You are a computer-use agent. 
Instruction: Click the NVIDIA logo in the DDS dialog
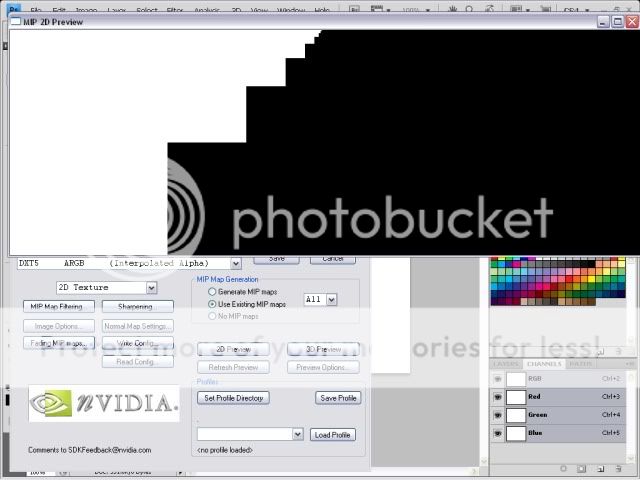[x=104, y=403]
